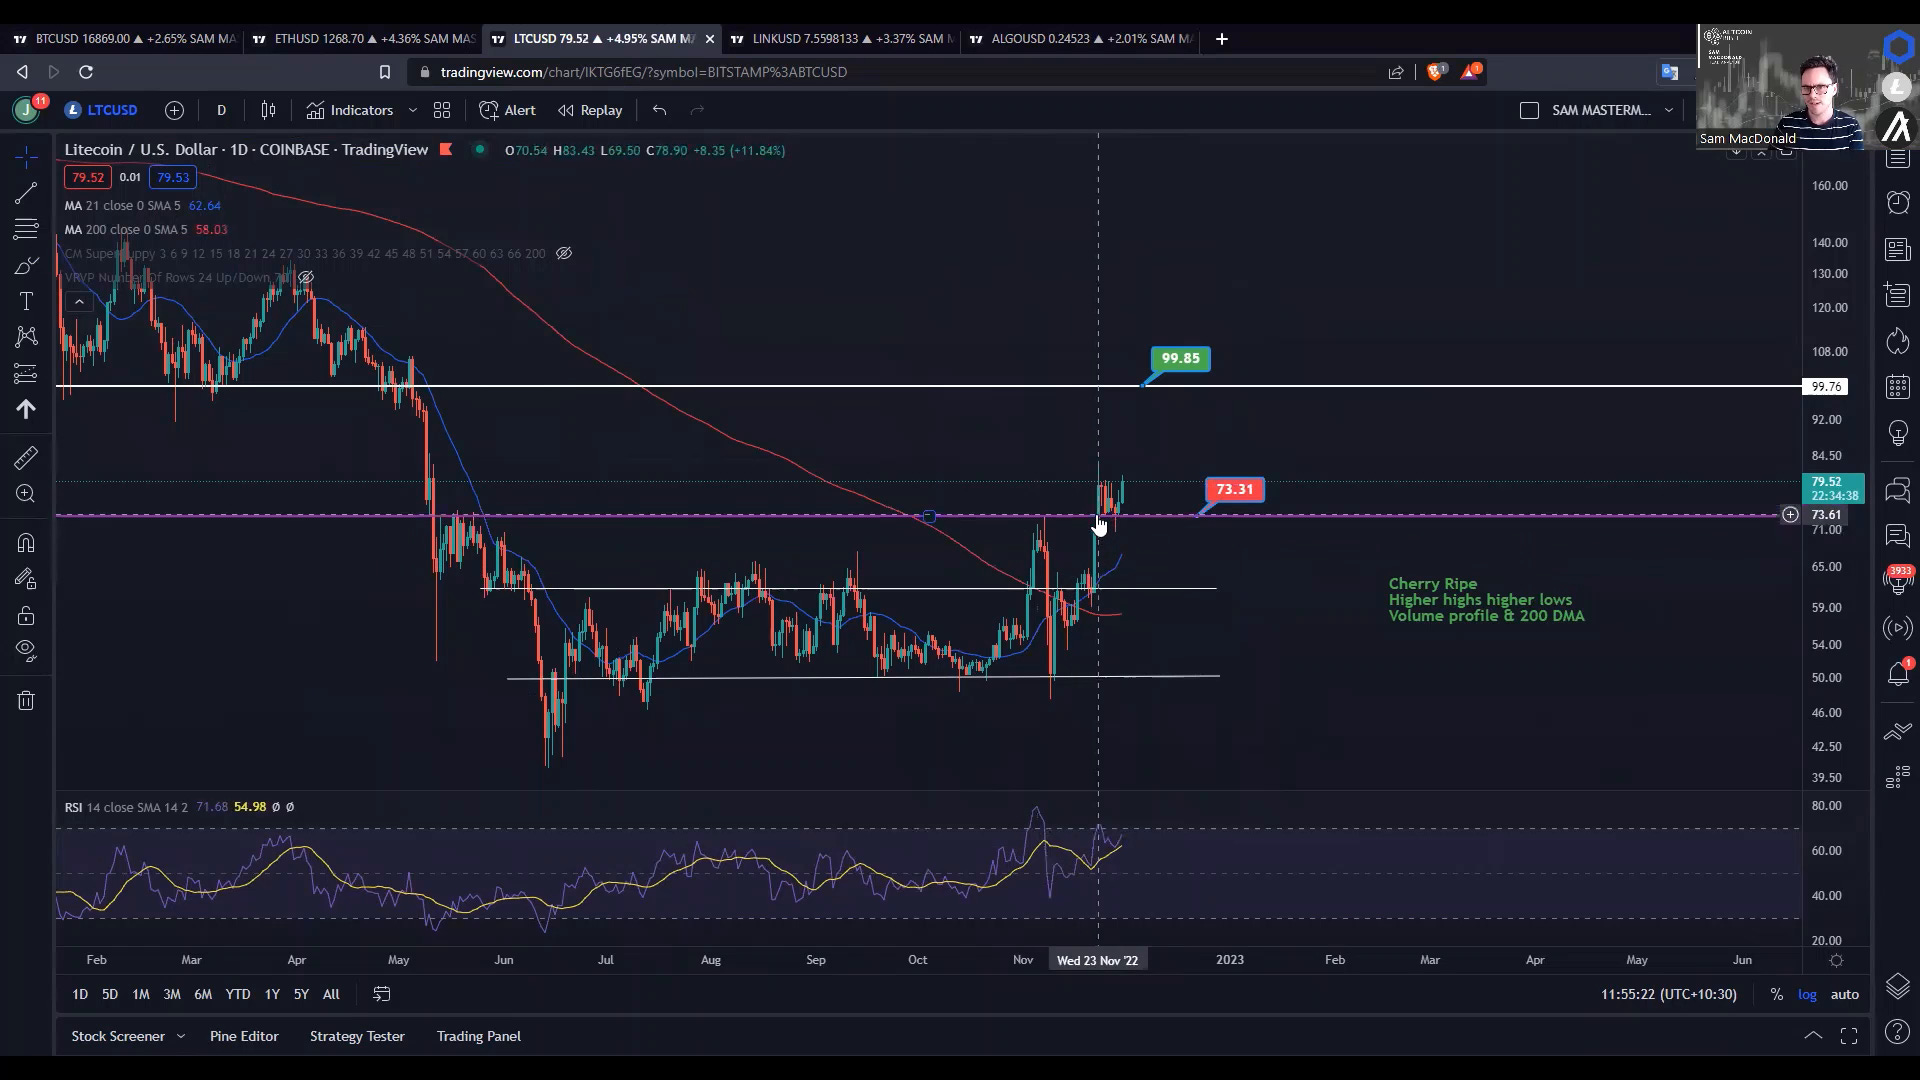Image resolution: width=1920 pixels, height=1080 pixels.
Task: Expand the Stock Screener panel chevron
Action: (181, 1036)
